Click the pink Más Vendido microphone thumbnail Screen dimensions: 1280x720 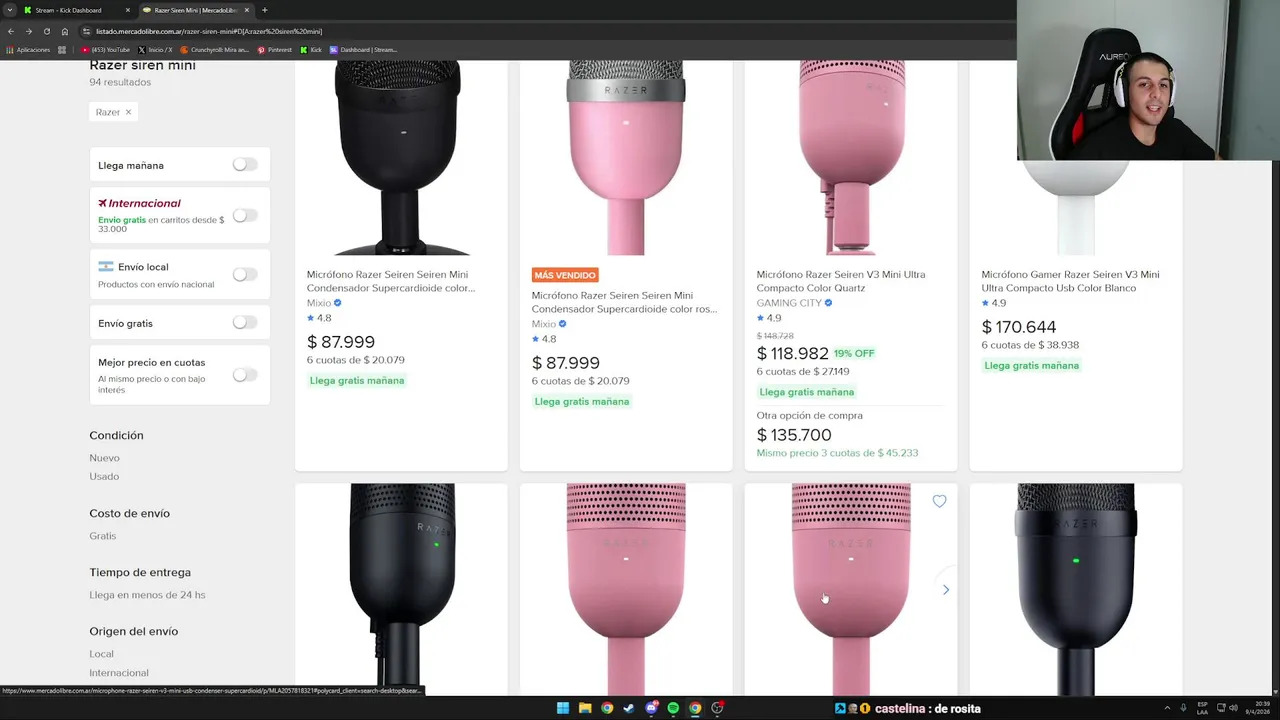coord(626,158)
